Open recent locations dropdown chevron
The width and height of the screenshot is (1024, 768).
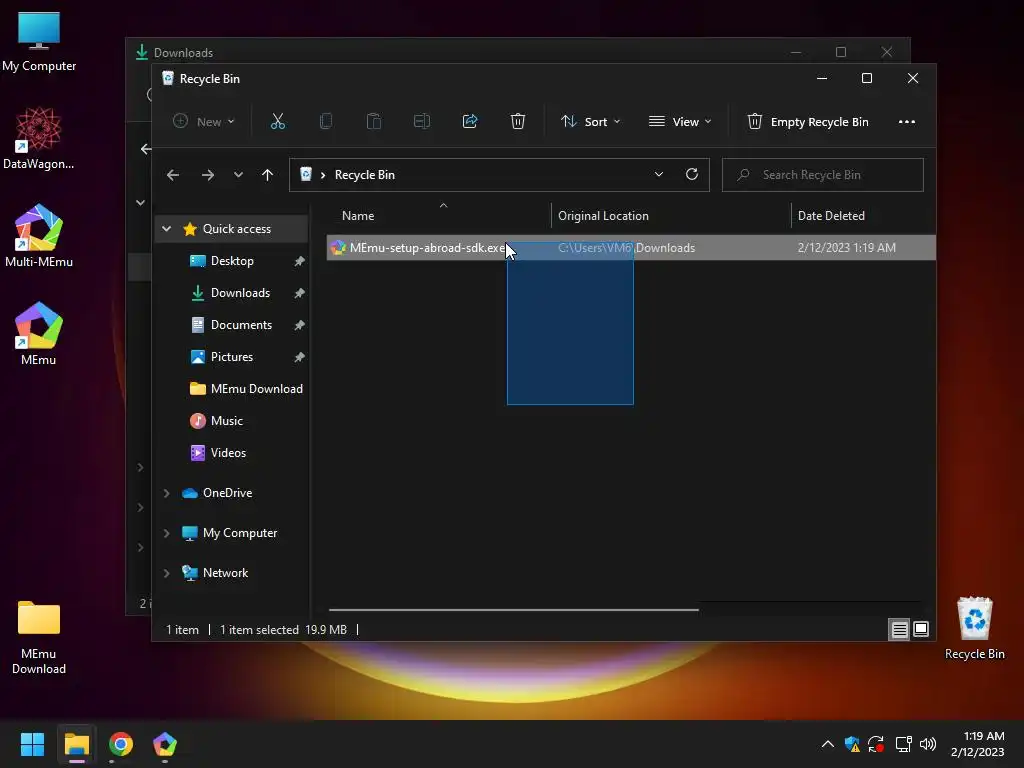(238, 175)
